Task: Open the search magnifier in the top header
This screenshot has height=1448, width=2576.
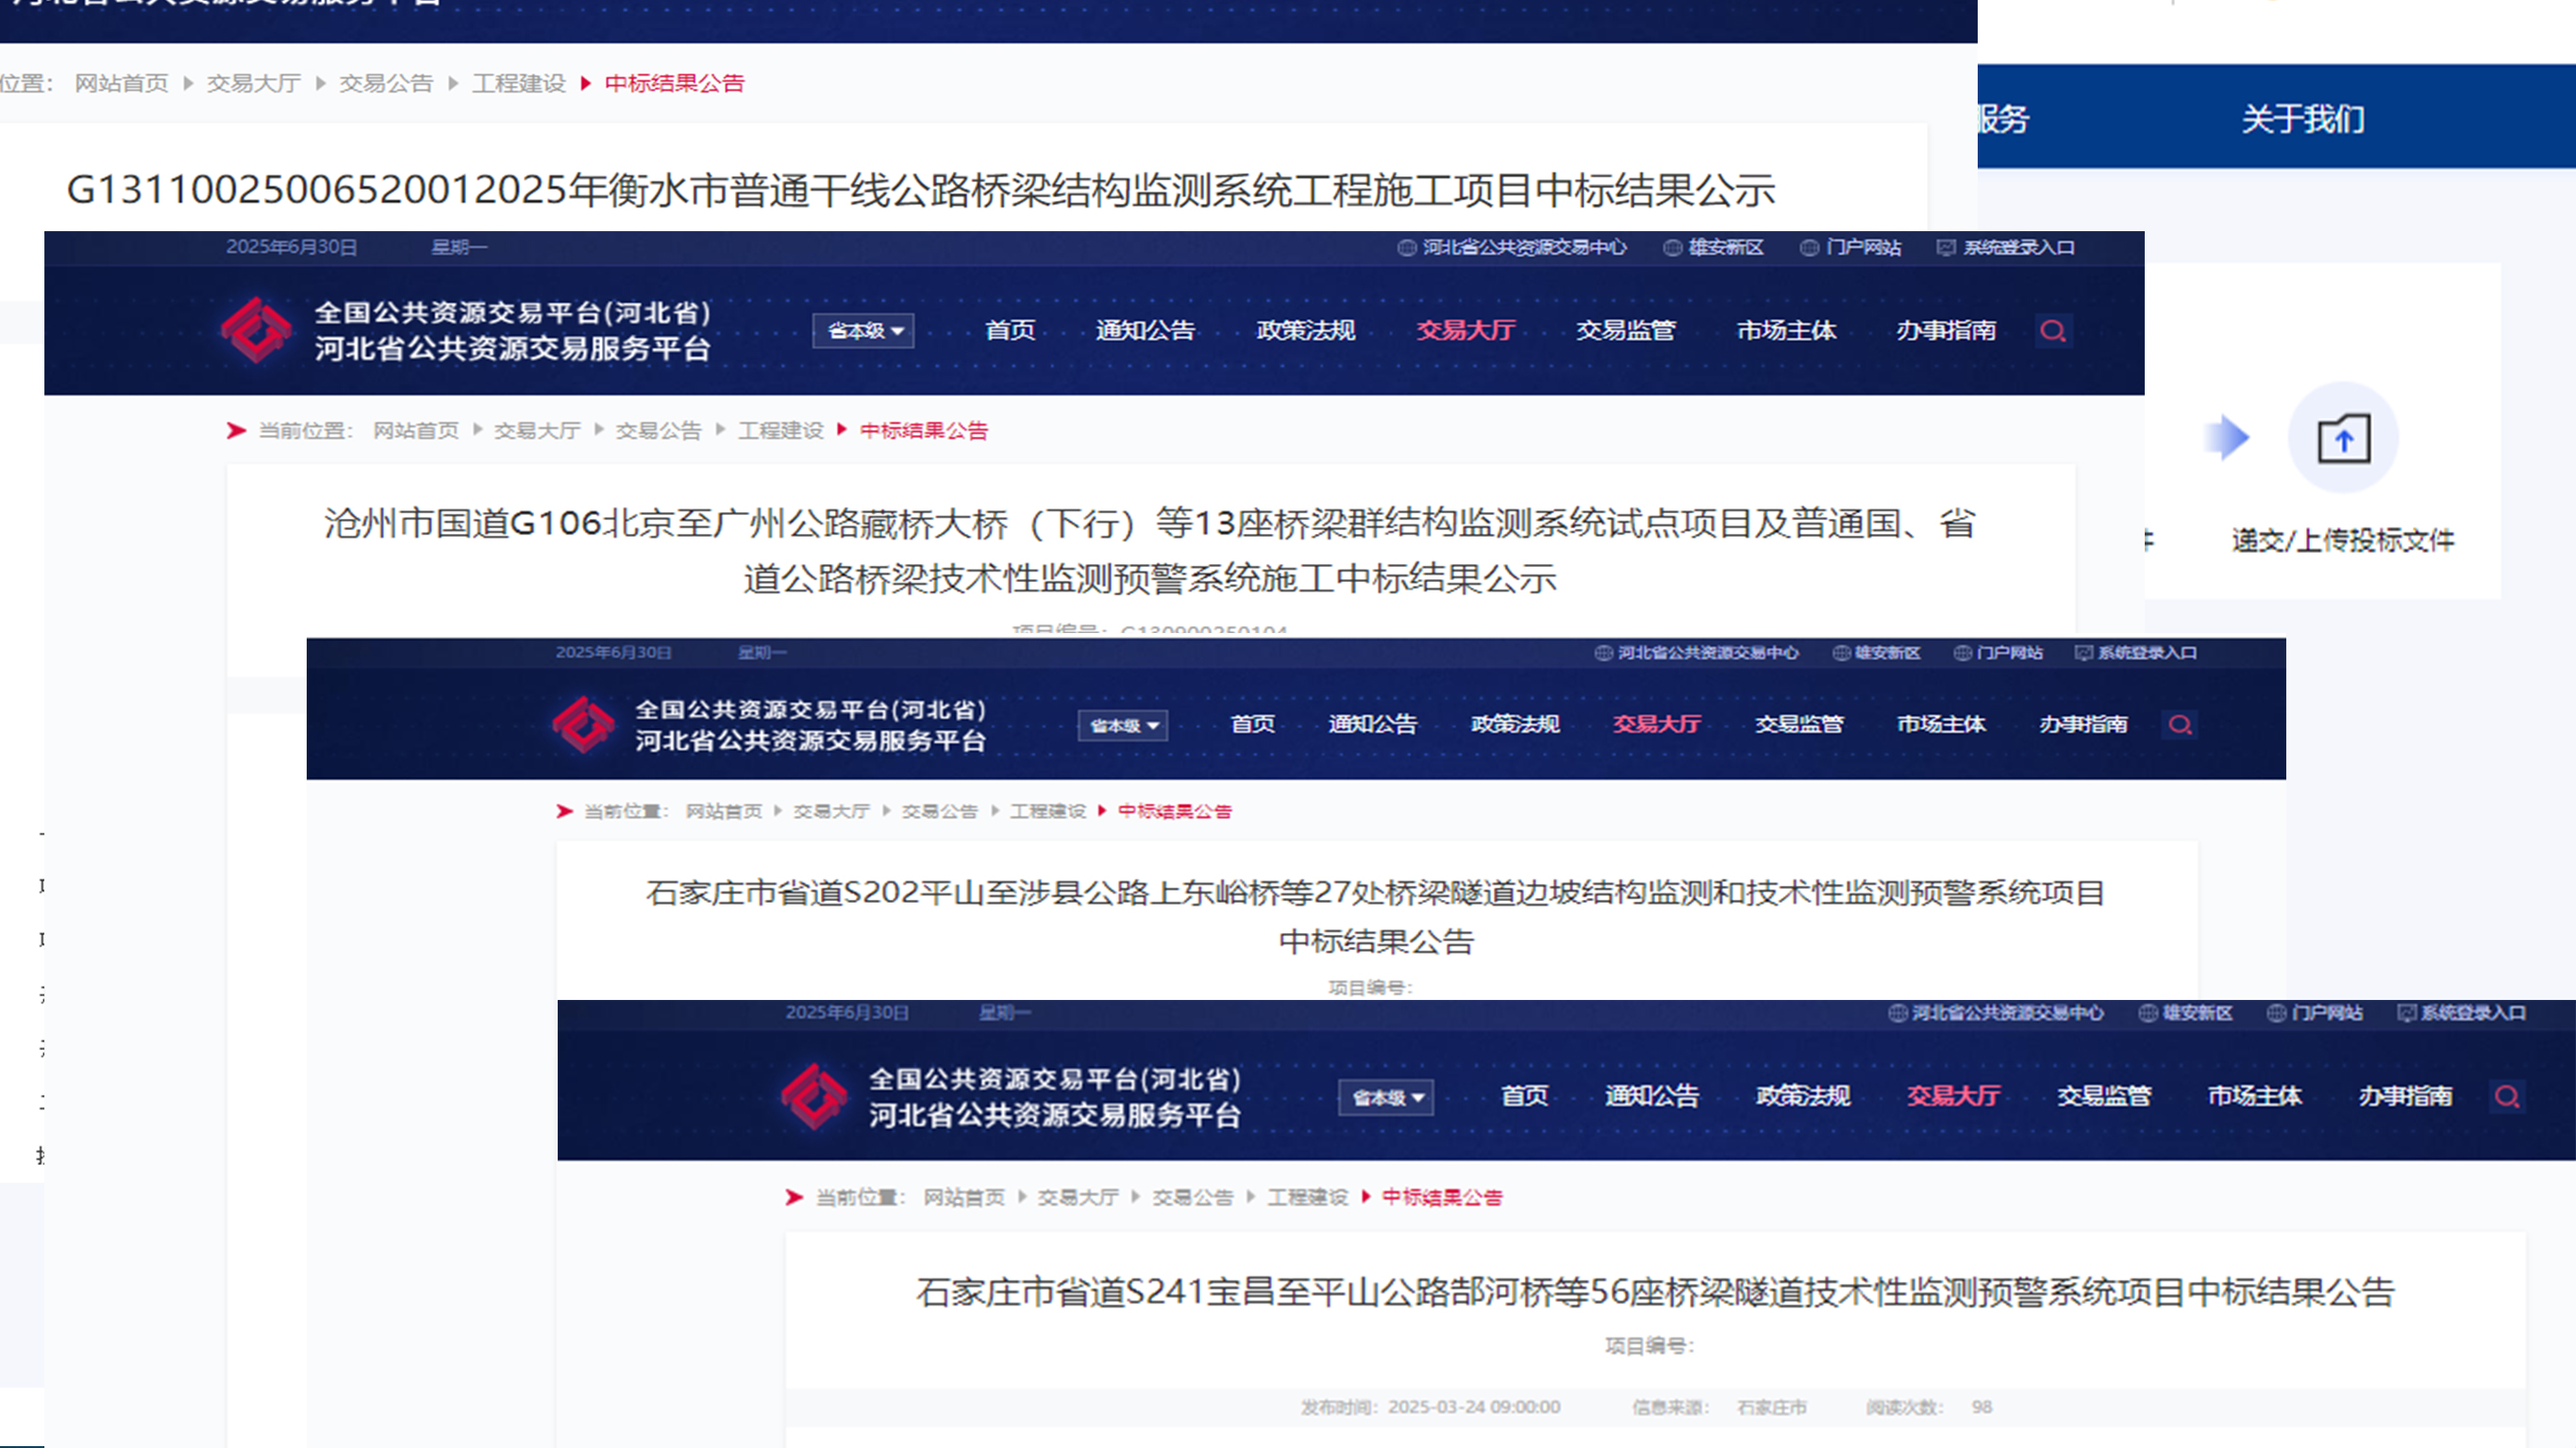Action: pos(2053,330)
